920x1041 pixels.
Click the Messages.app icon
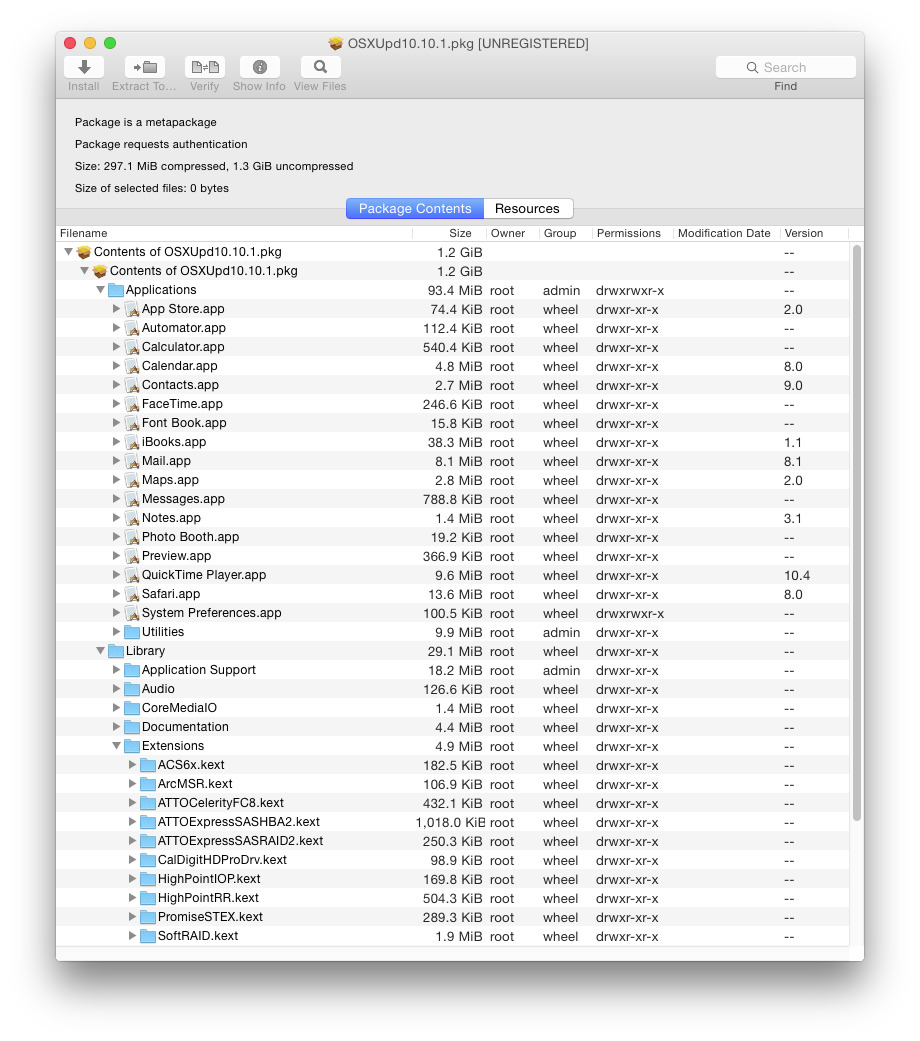pyautogui.click(x=132, y=499)
